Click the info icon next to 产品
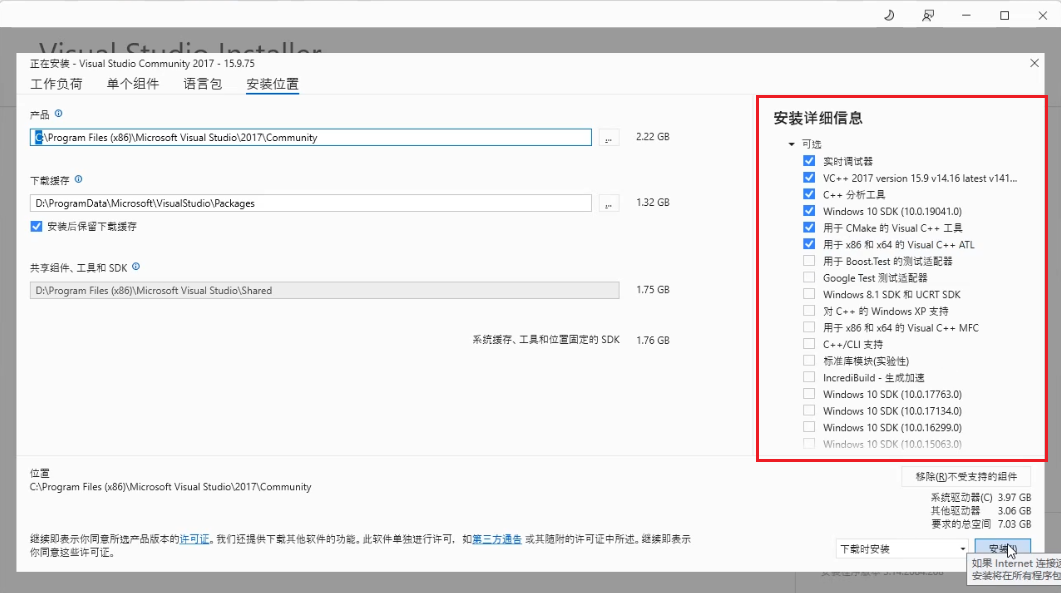Screen dimensions: 1061x593 (59, 114)
